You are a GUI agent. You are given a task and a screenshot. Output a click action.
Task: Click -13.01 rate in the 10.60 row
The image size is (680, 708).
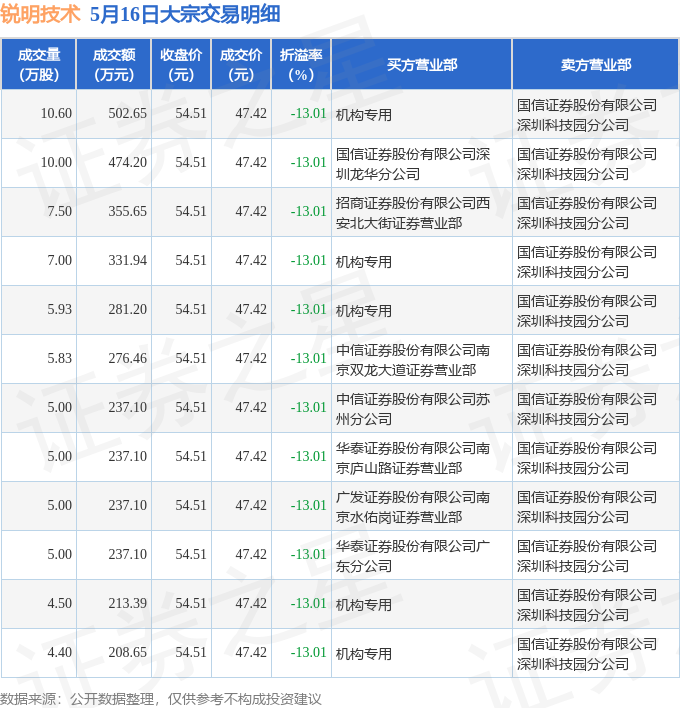click(308, 113)
